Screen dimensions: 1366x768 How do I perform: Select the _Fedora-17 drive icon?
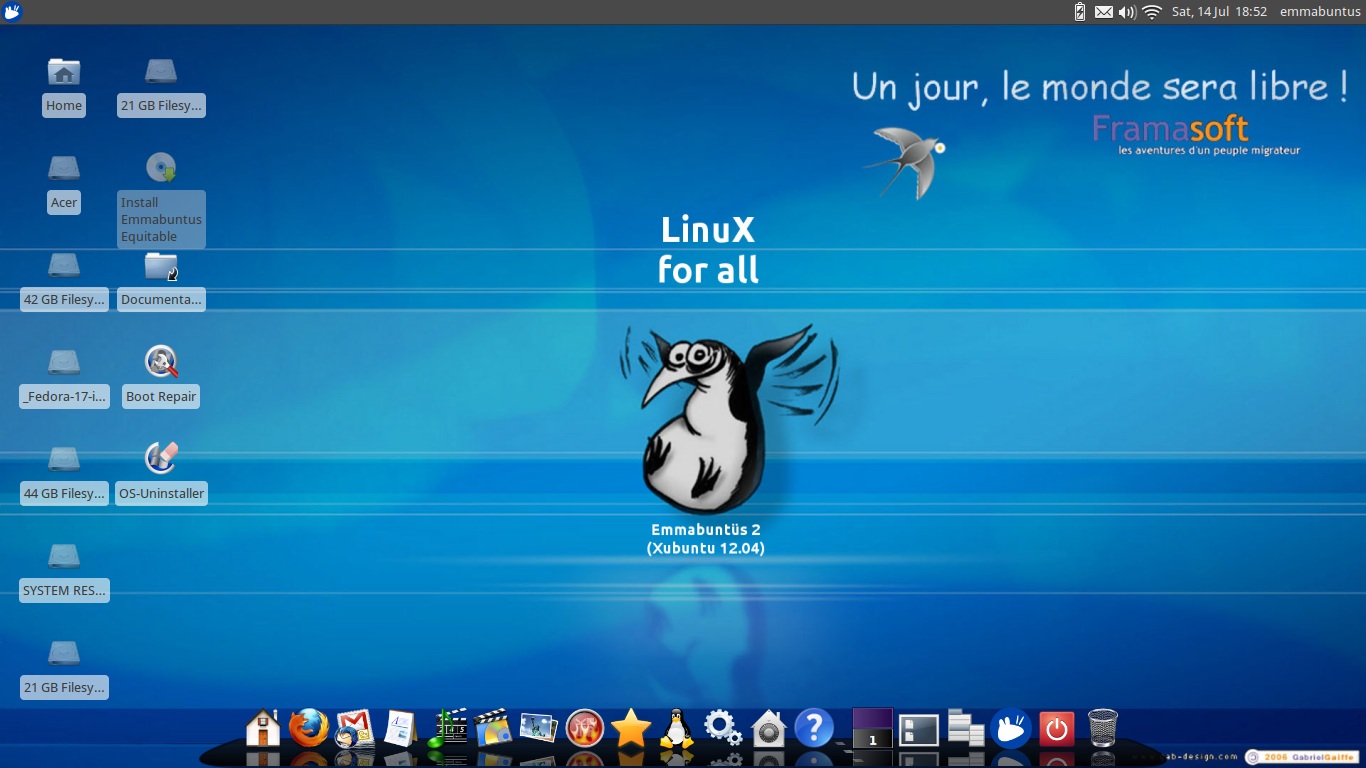(63, 362)
